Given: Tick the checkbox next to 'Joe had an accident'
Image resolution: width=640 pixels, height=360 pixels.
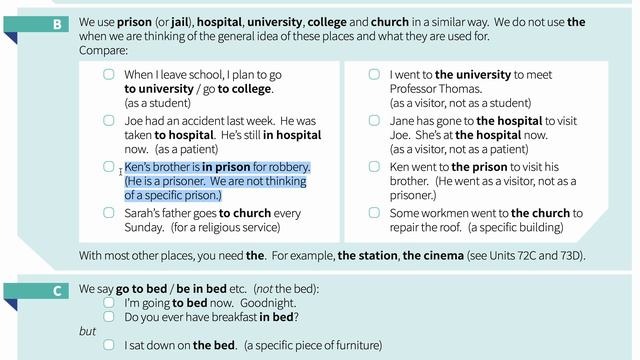Looking at the screenshot, I should tap(109, 120).
